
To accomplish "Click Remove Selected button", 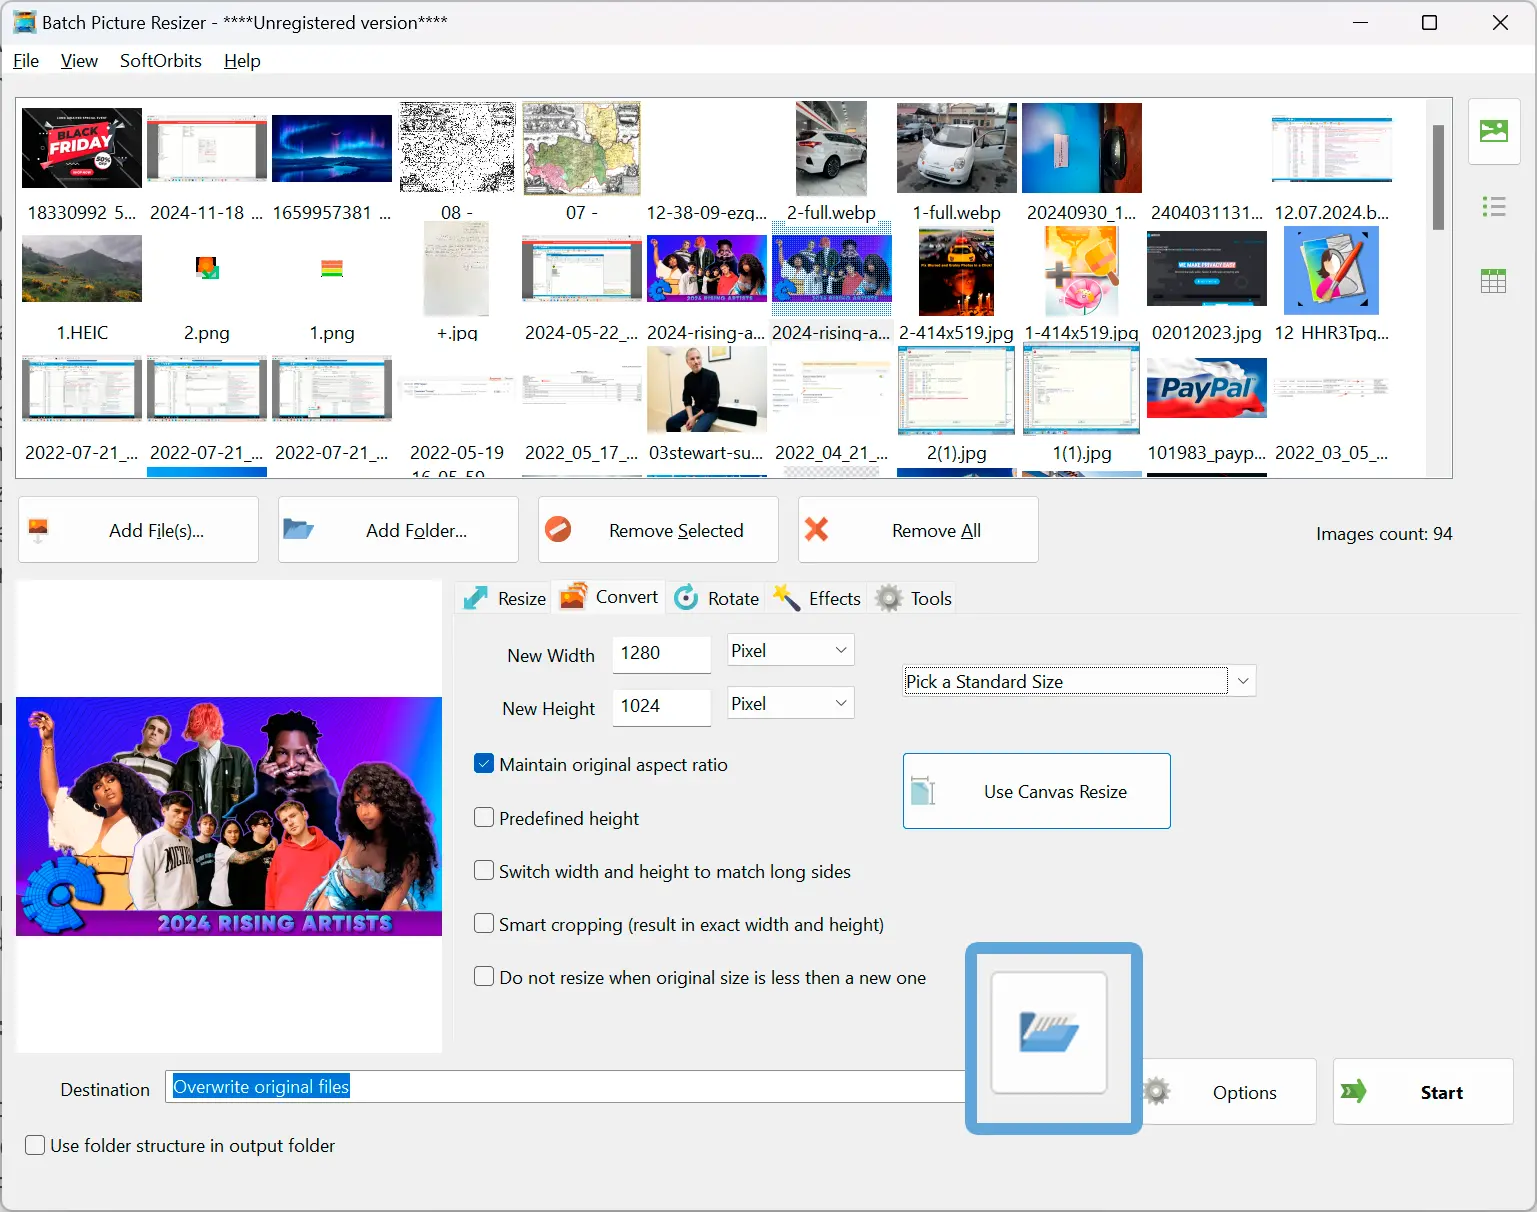I will (x=658, y=530).
